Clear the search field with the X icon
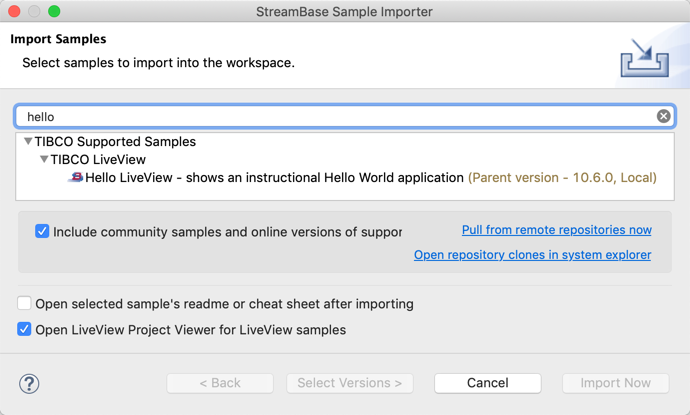 [x=664, y=117]
